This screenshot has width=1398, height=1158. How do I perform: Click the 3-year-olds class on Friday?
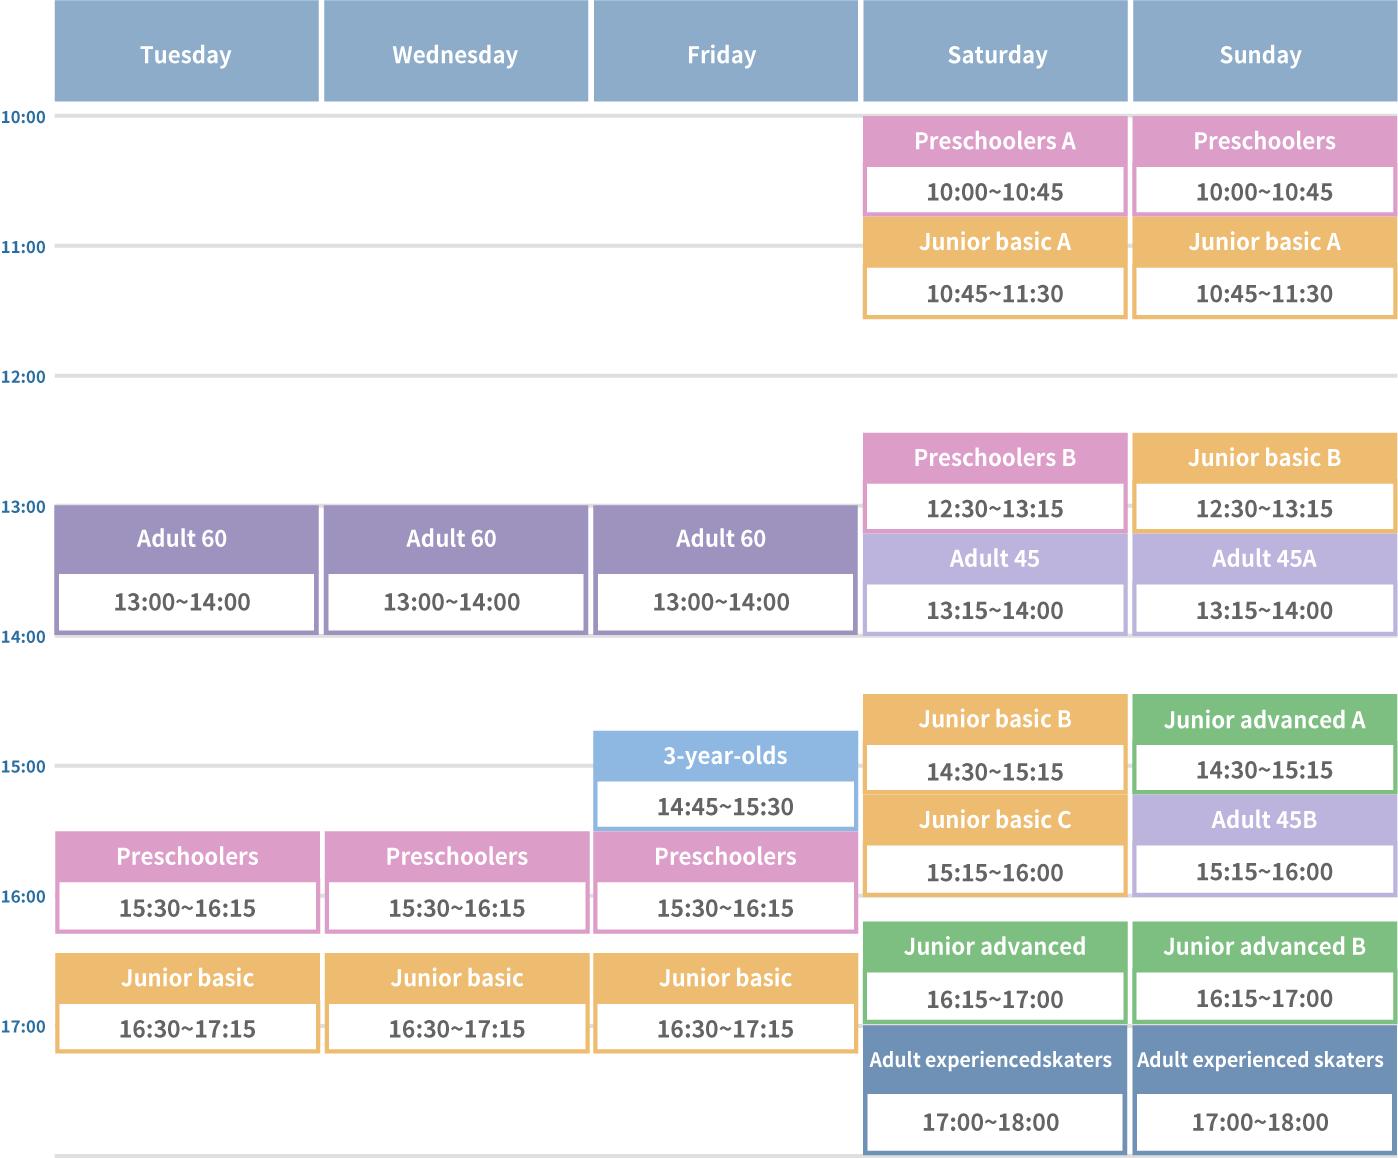point(725,780)
